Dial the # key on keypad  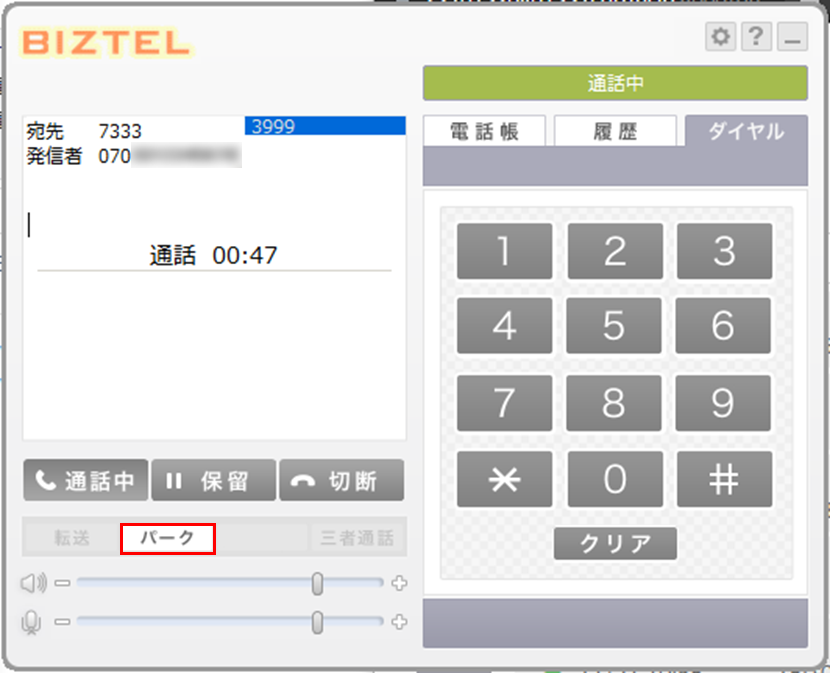coord(724,479)
